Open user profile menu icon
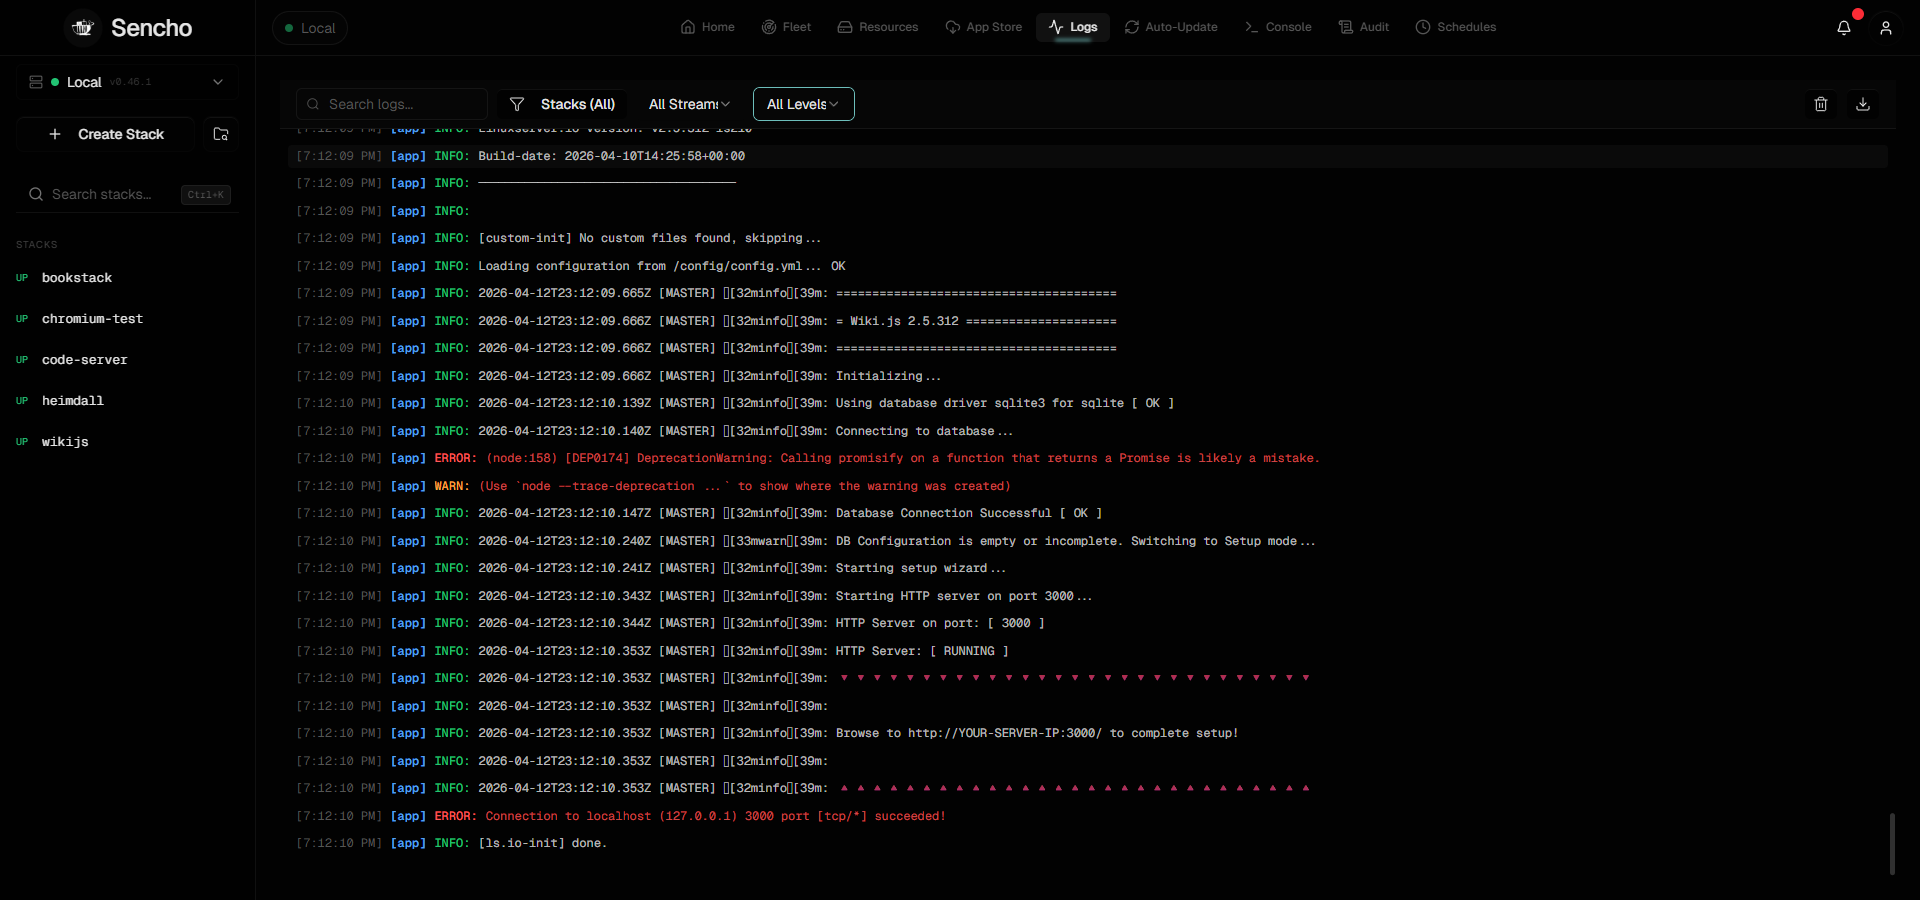This screenshot has height=900, width=1920. point(1886,28)
